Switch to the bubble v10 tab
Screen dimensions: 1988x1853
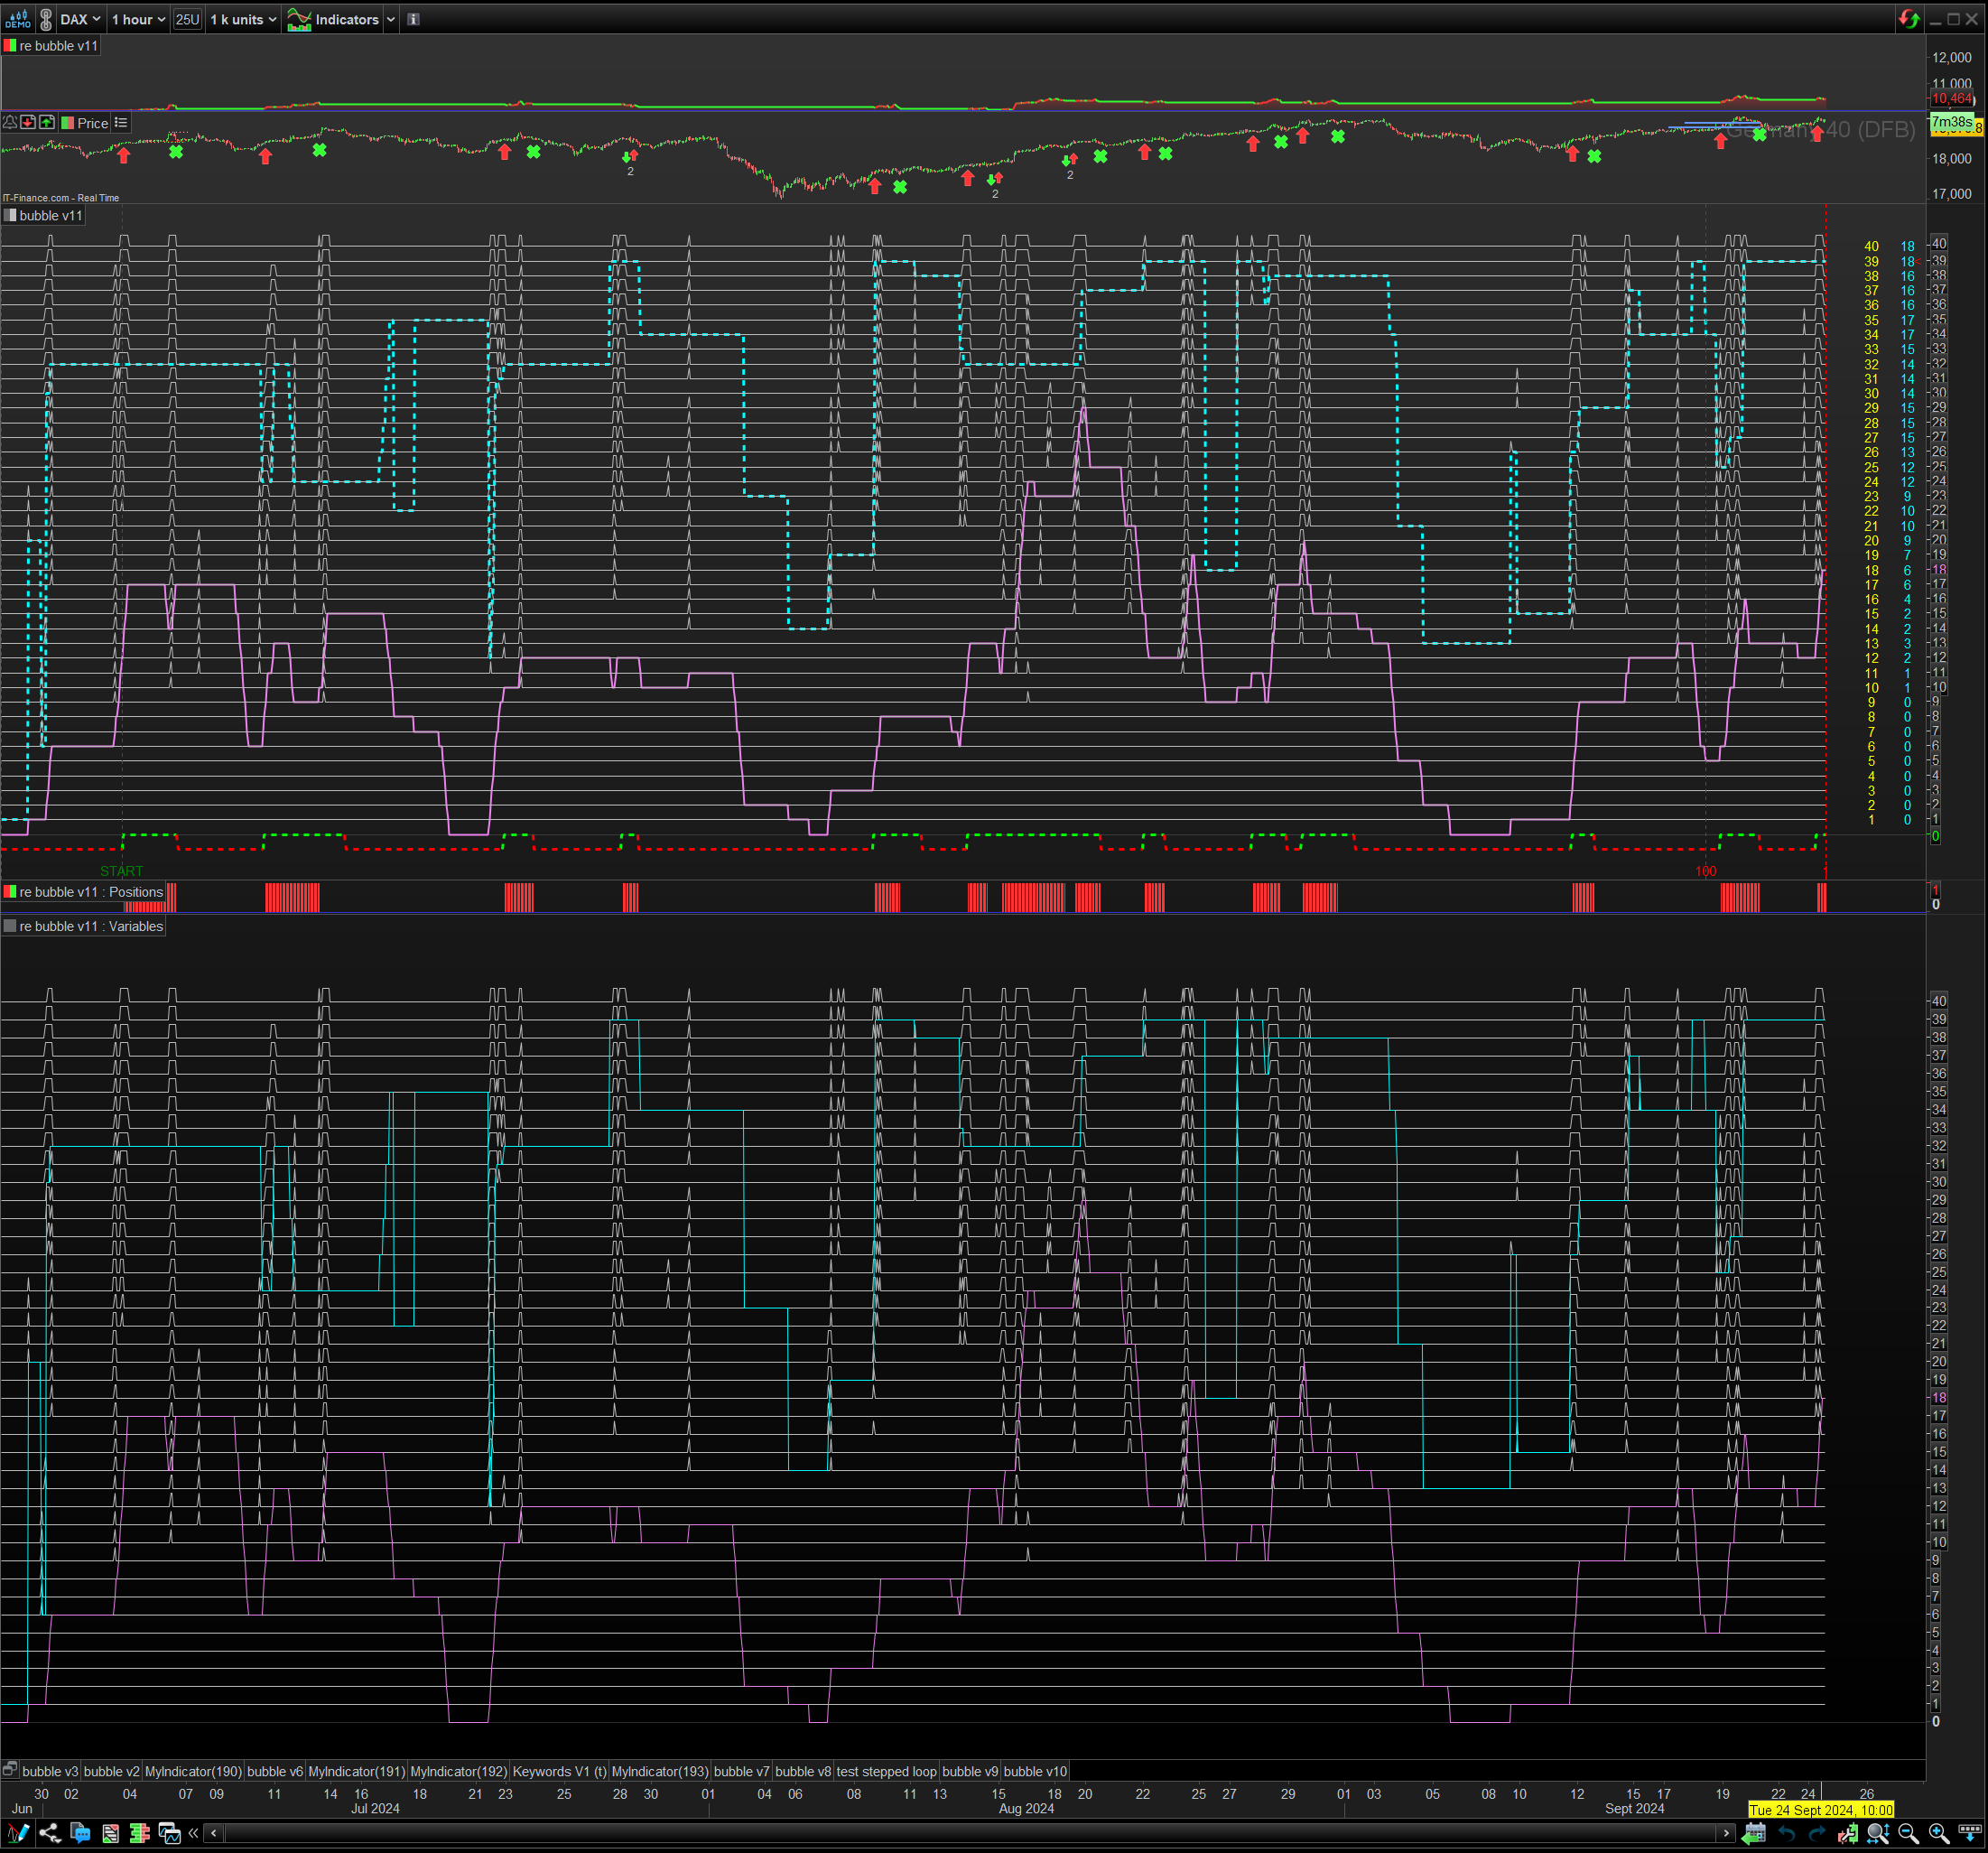1035,1771
